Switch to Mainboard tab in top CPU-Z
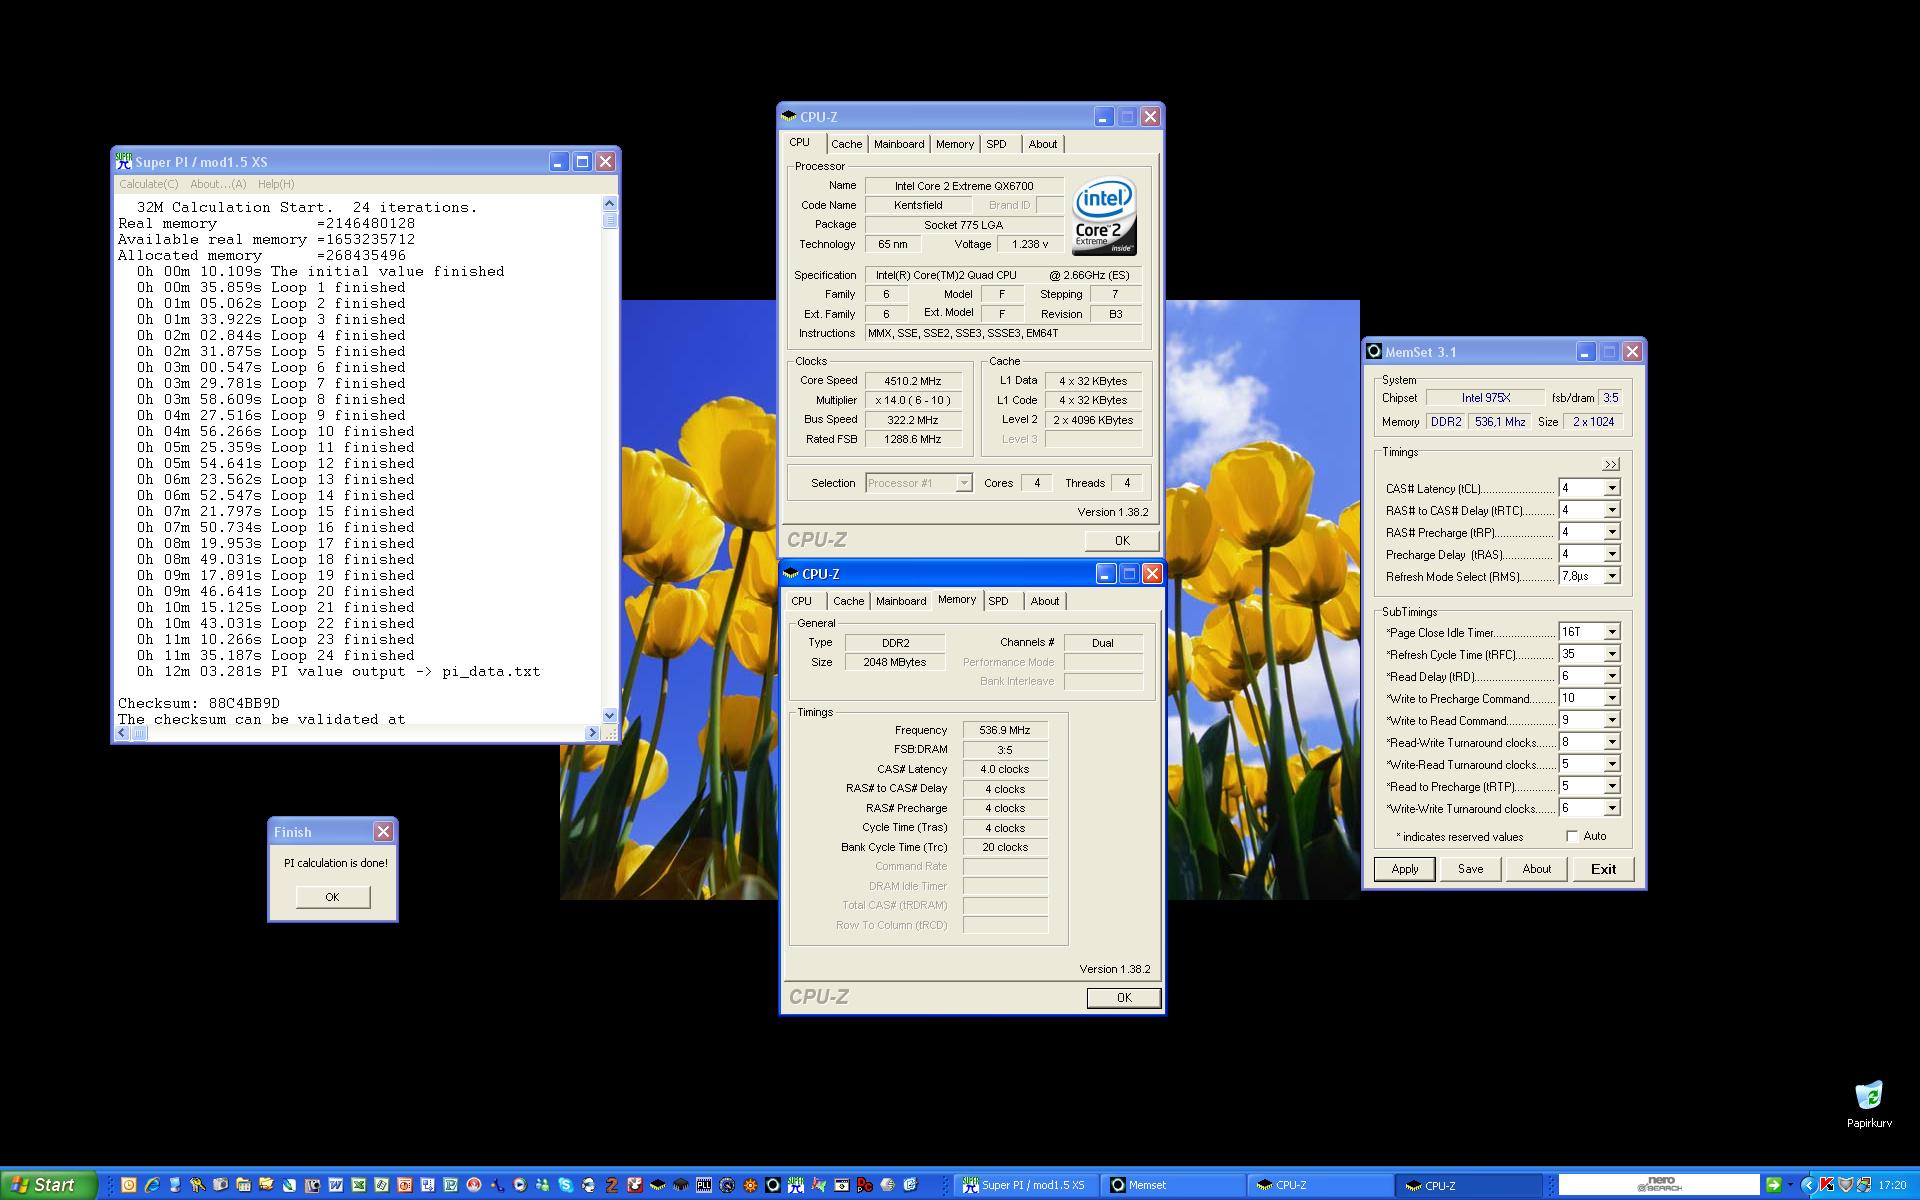Screen dimensions: 1920x1200 click(899, 144)
